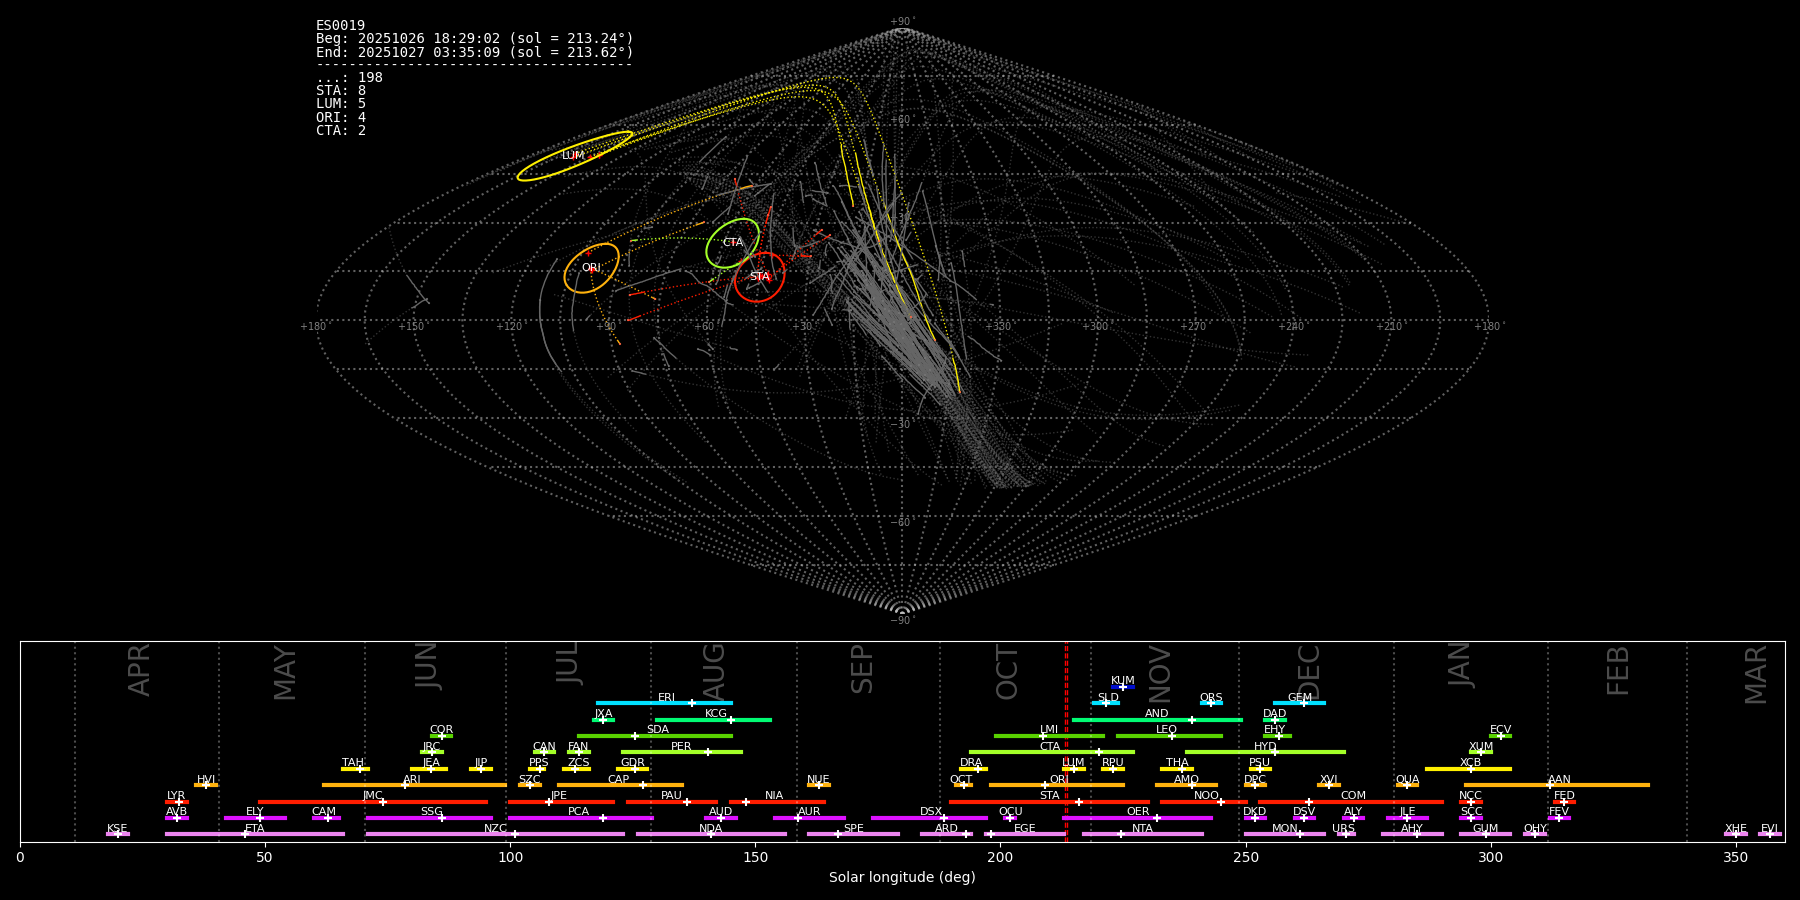Click the SPE shower label in timeline

tap(854, 829)
